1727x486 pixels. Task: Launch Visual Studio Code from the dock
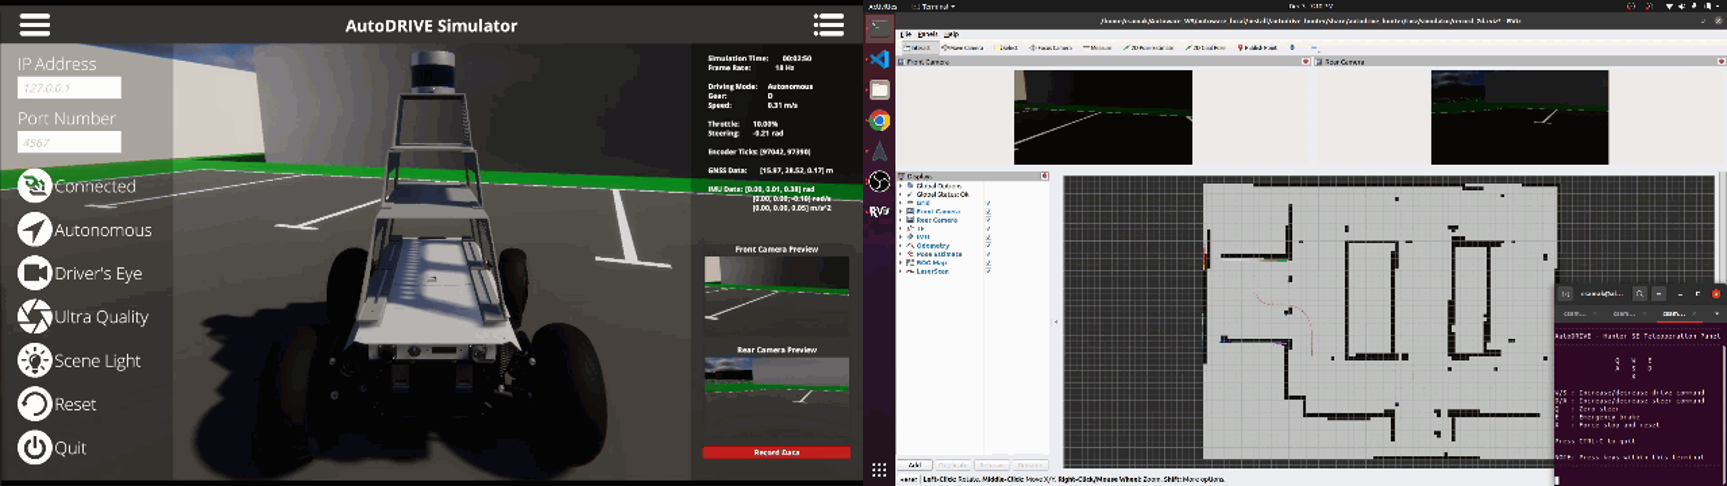[x=879, y=60]
